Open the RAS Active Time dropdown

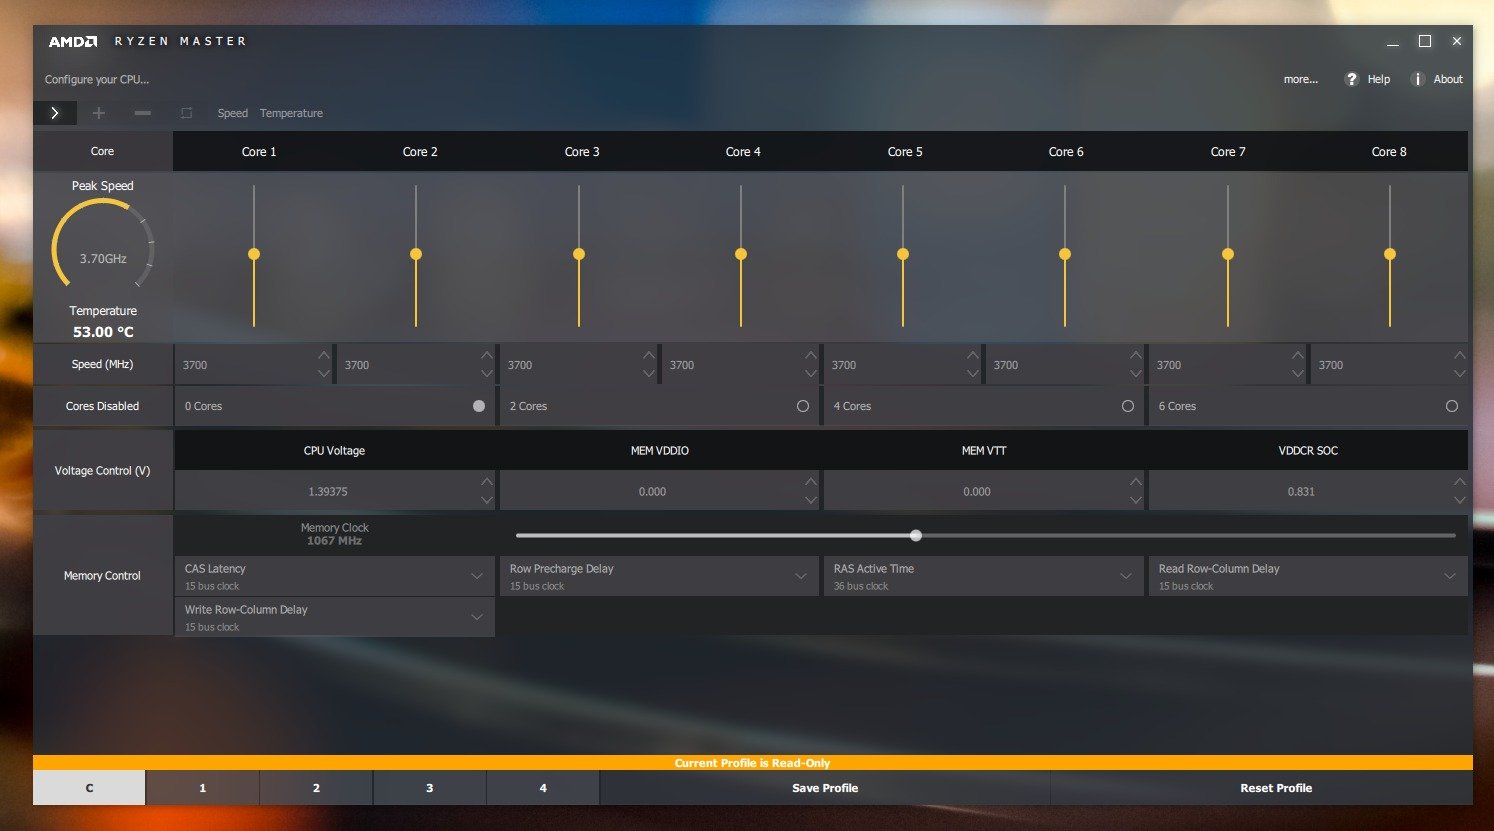click(x=983, y=577)
